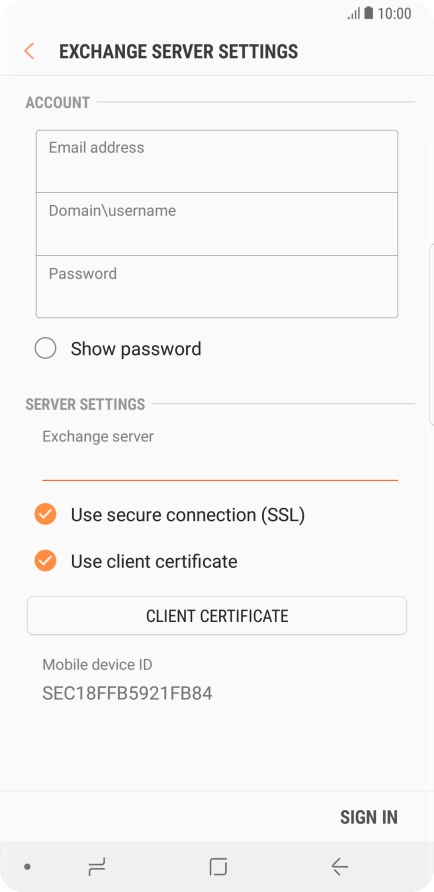Tap the Email address field
Screen dimensions: 434x892
click(x=217, y=162)
